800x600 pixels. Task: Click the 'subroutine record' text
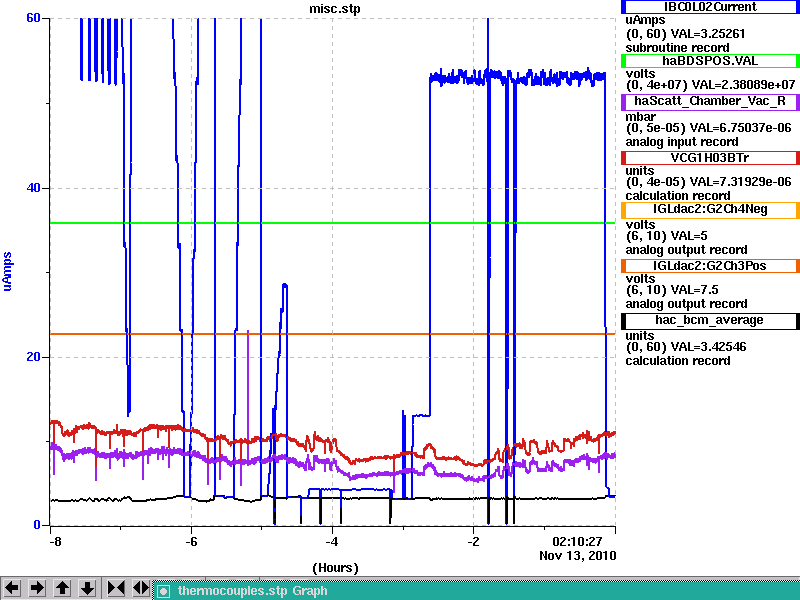[x=678, y=48]
